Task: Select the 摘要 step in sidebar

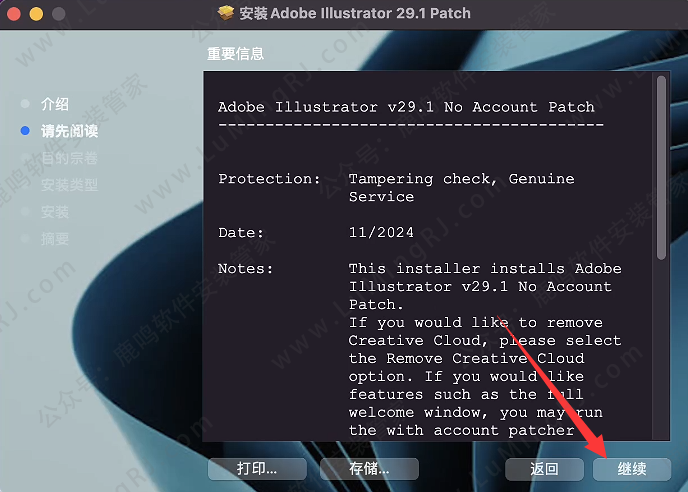Action: (x=55, y=239)
